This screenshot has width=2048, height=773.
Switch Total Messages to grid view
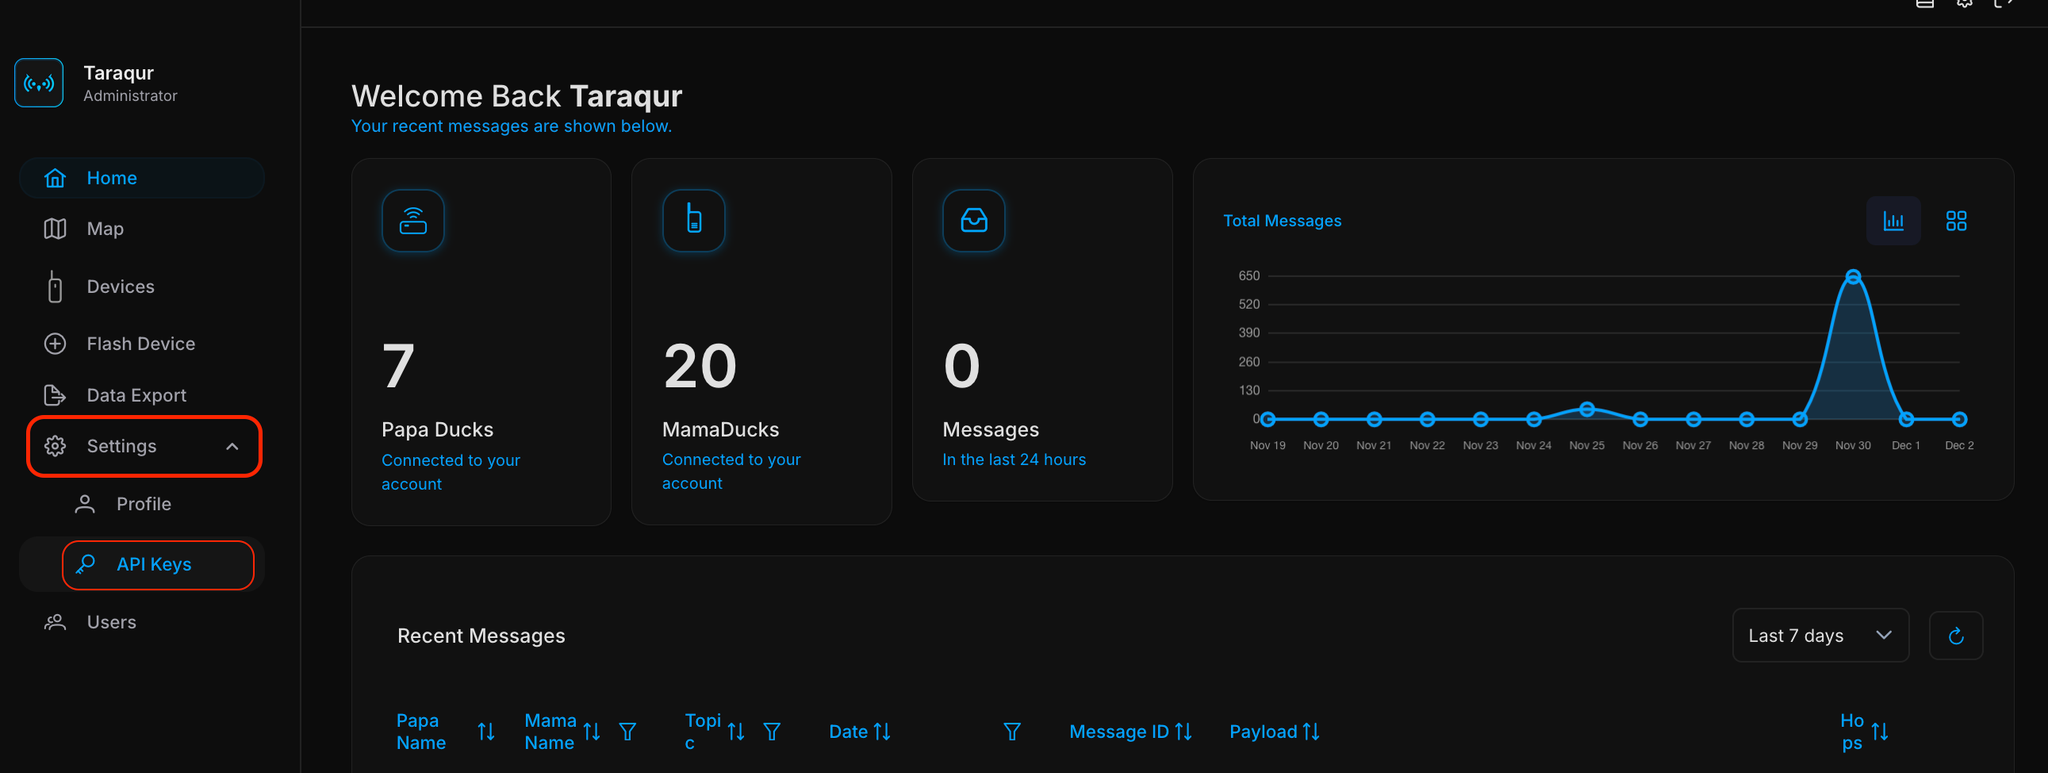click(x=1956, y=221)
